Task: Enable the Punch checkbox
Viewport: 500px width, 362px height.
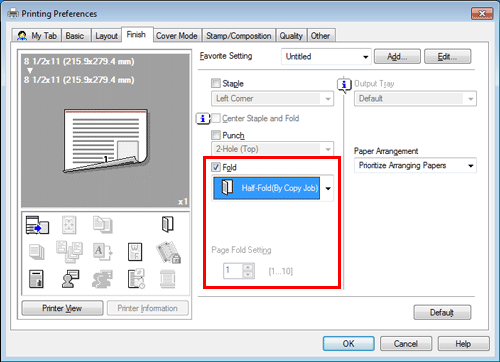Action: pos(216,135)
